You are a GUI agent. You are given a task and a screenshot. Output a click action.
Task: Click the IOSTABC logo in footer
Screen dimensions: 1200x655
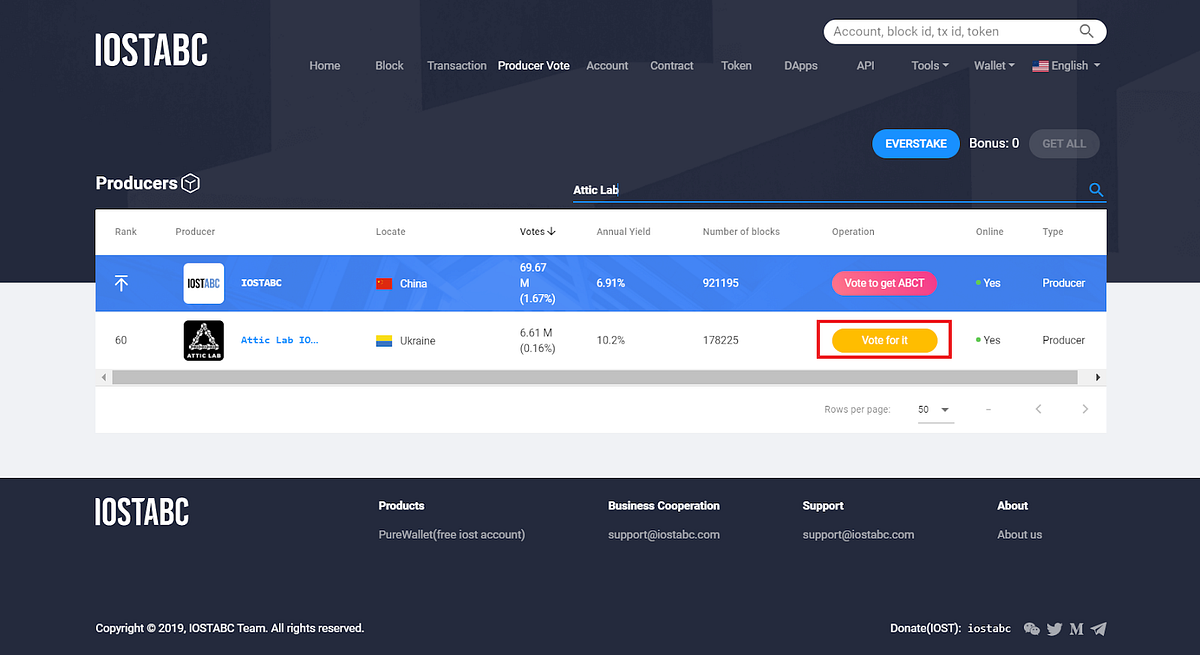point(142,512)
